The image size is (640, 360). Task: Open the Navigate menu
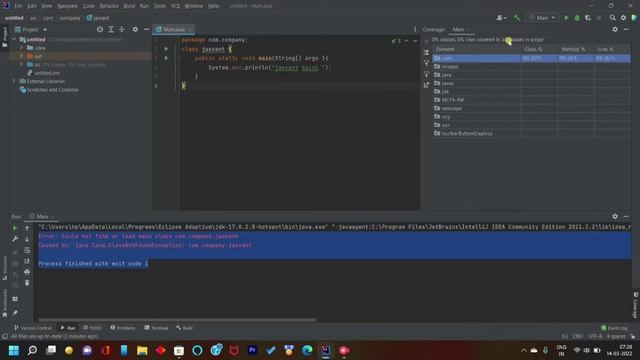tap(67, 6)
